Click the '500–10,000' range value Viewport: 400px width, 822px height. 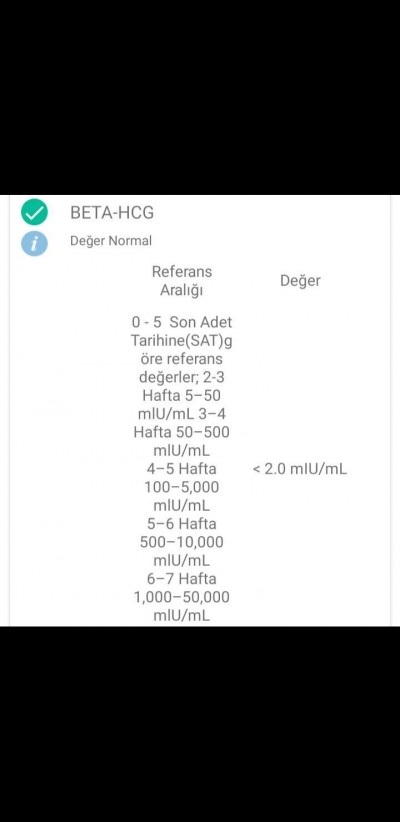(x=181, y=542)
